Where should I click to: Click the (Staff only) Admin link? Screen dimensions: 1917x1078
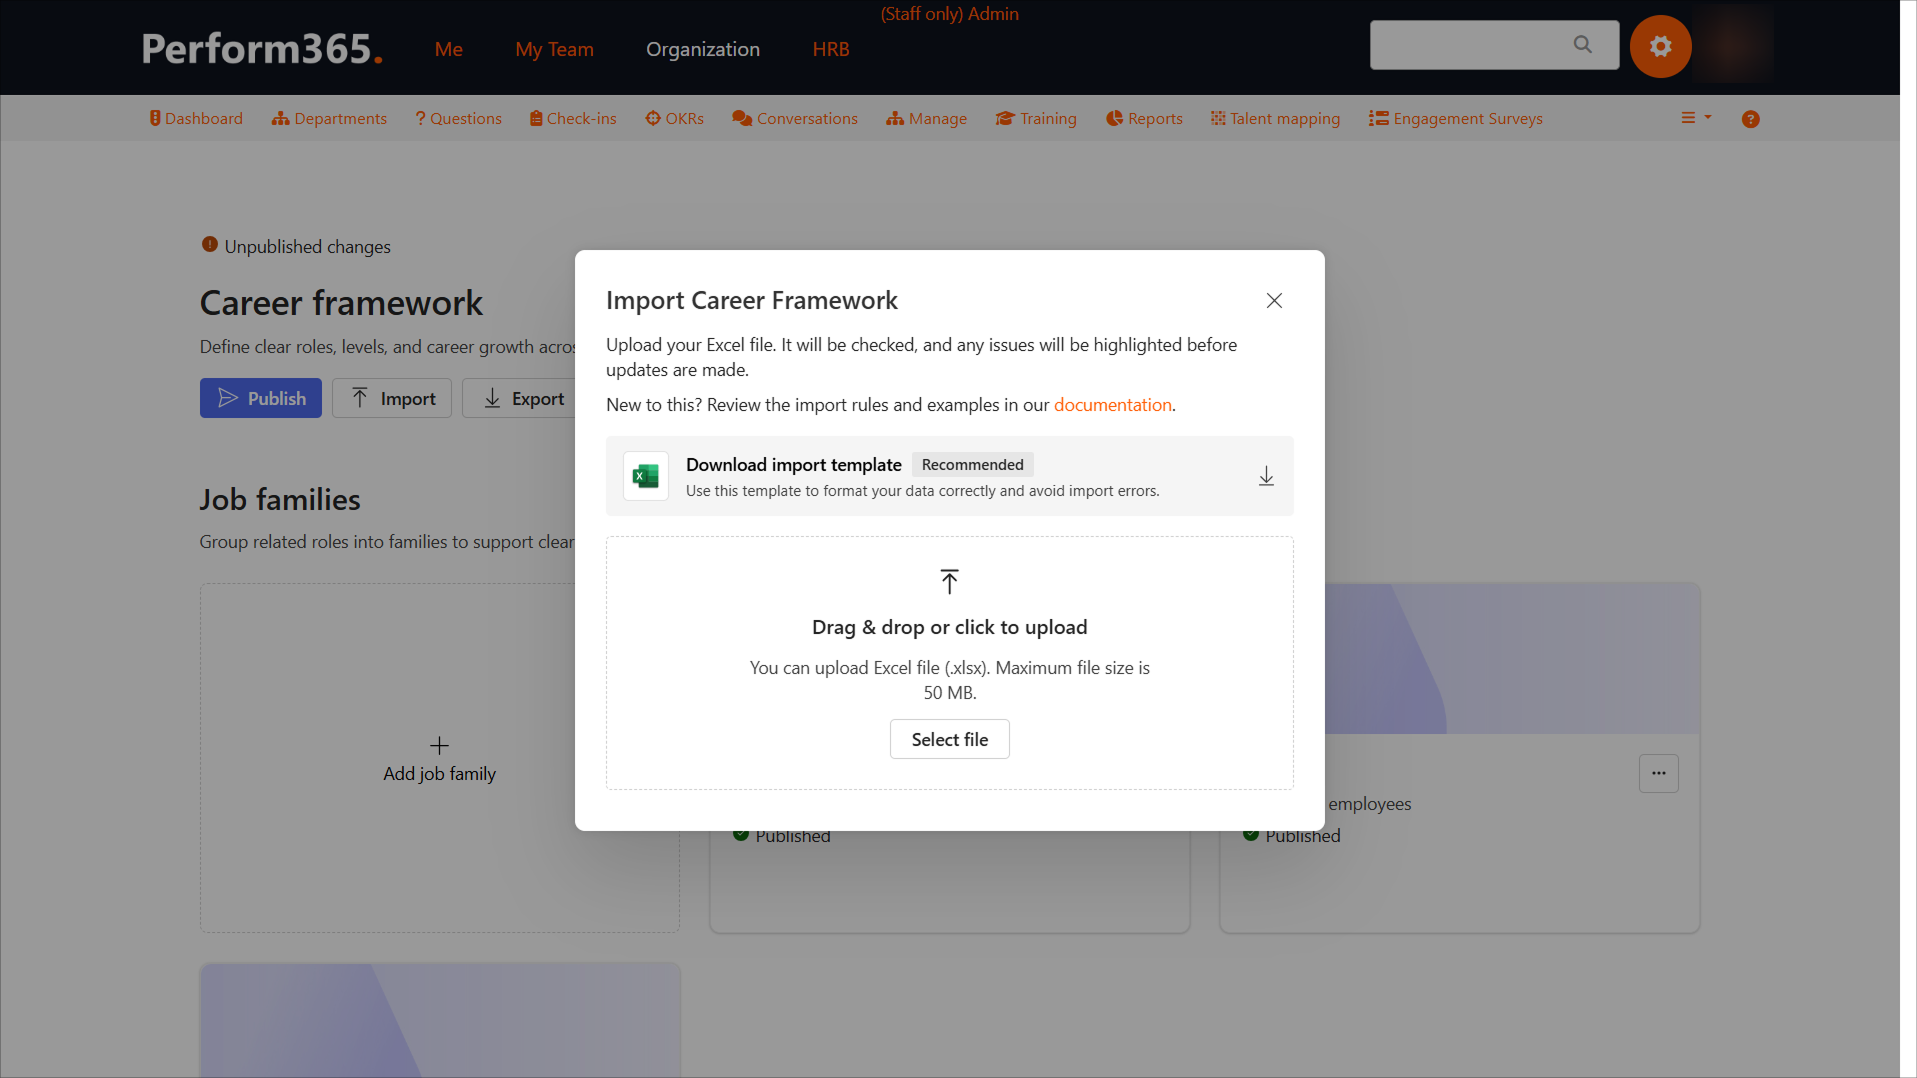pos(950,14)
